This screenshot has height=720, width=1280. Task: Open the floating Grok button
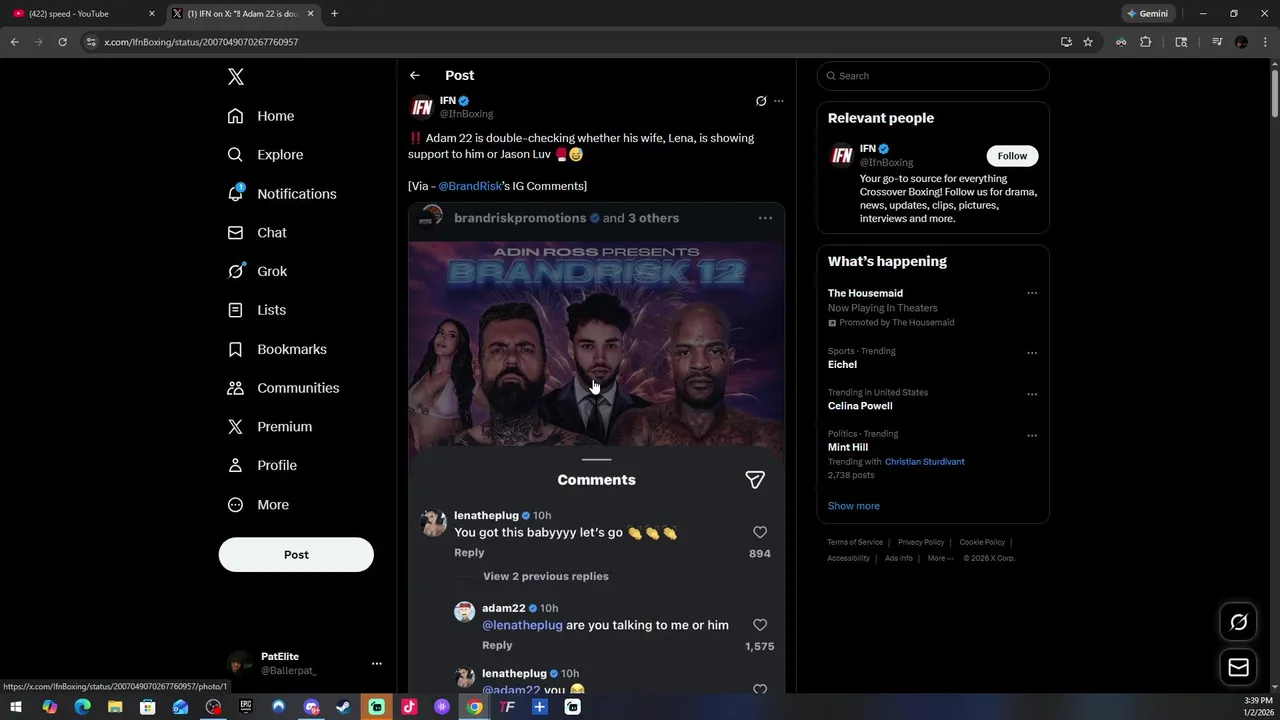point(1238,622)
